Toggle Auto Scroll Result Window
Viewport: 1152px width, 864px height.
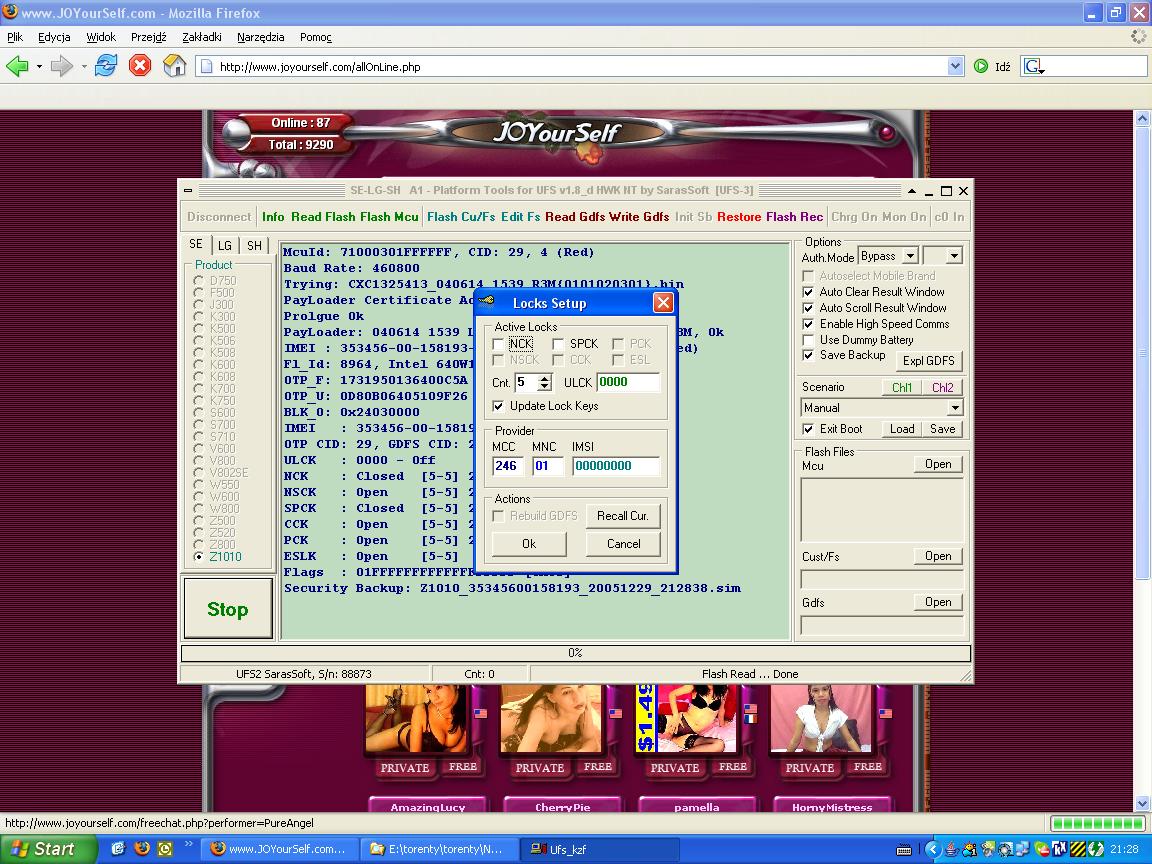tap(808, 308)
